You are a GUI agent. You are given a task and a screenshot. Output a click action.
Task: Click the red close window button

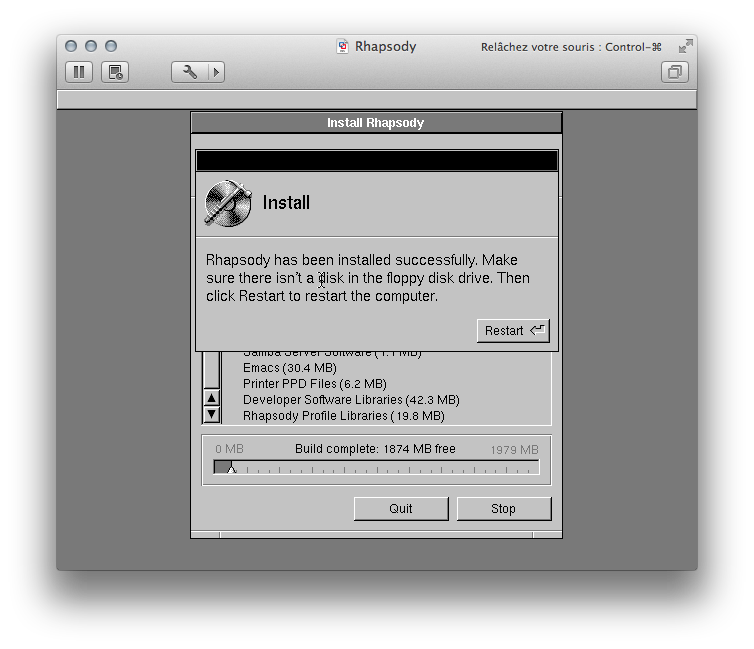(x=71, y=46)
